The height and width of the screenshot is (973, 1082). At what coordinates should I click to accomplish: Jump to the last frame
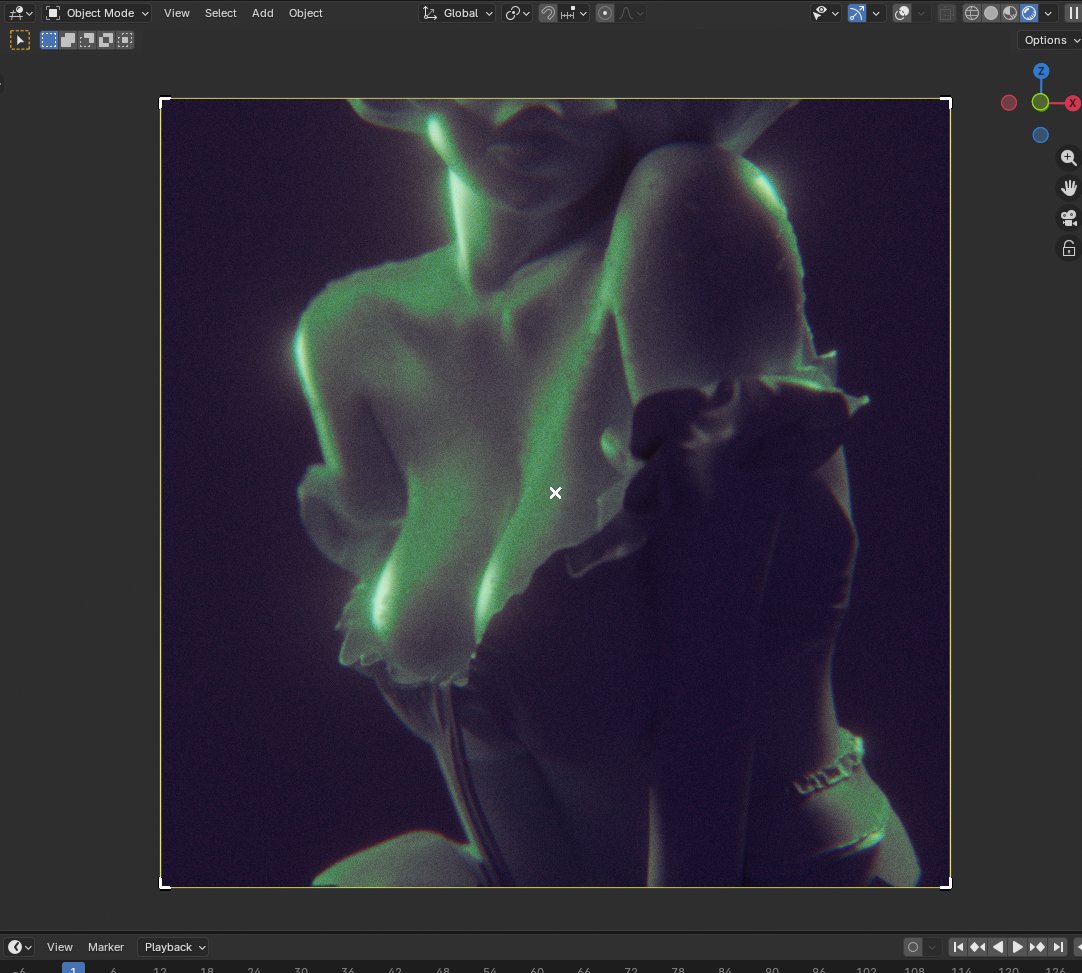(1058, 947)
